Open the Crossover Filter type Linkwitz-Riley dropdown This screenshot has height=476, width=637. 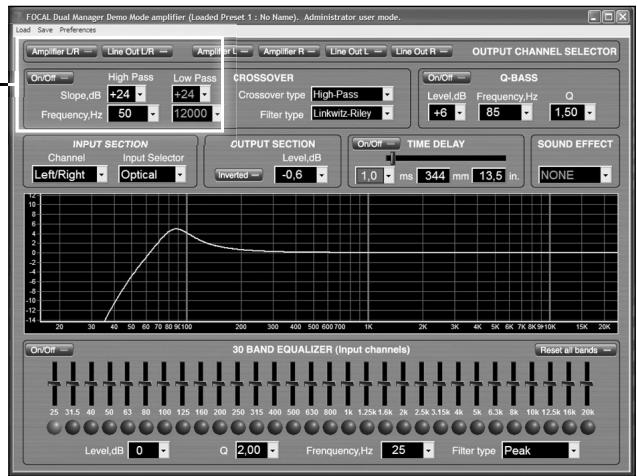tap(388, 113)
